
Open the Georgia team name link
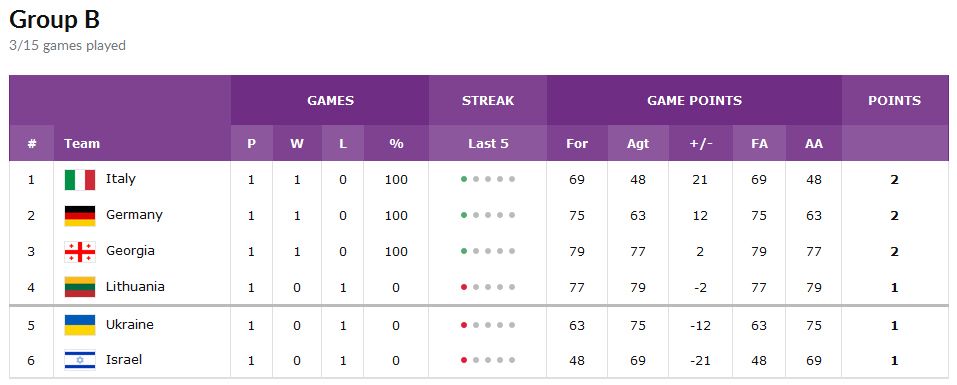(130, 251)
